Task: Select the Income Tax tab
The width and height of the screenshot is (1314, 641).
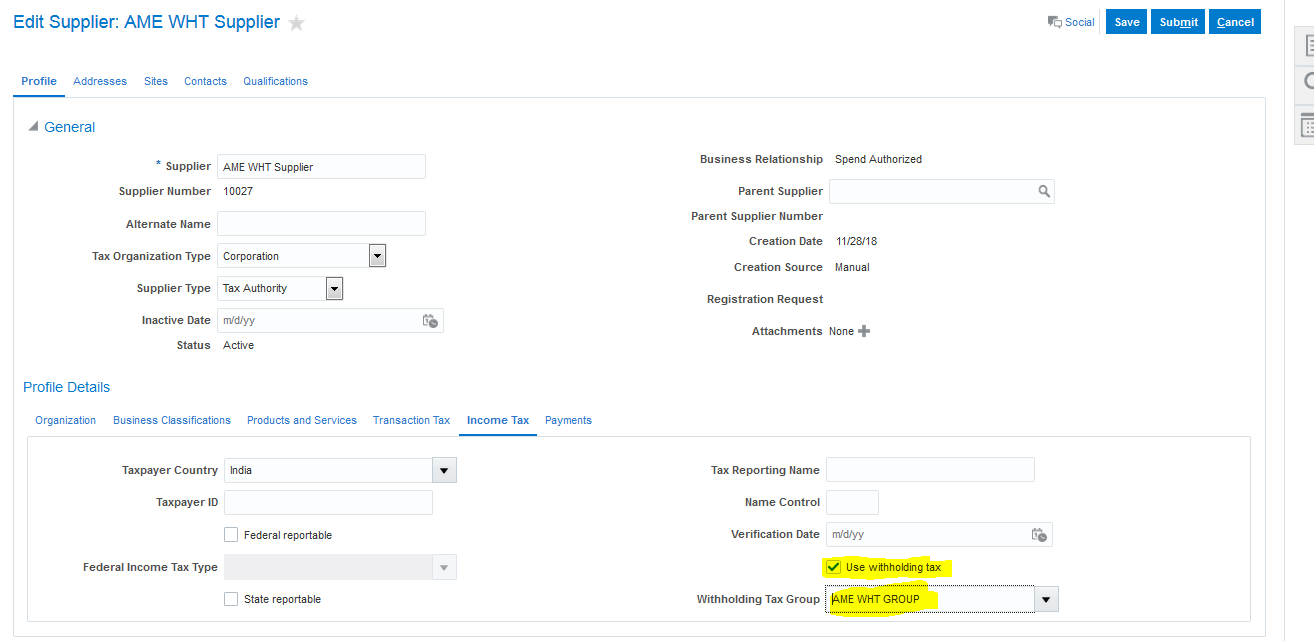Action: coord(498,420)
